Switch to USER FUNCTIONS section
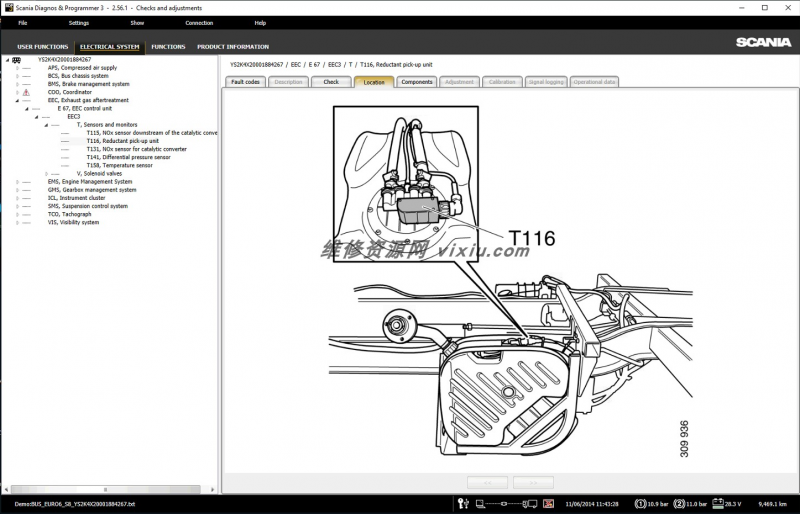This screenshot has height=514, width=800. 42,46
